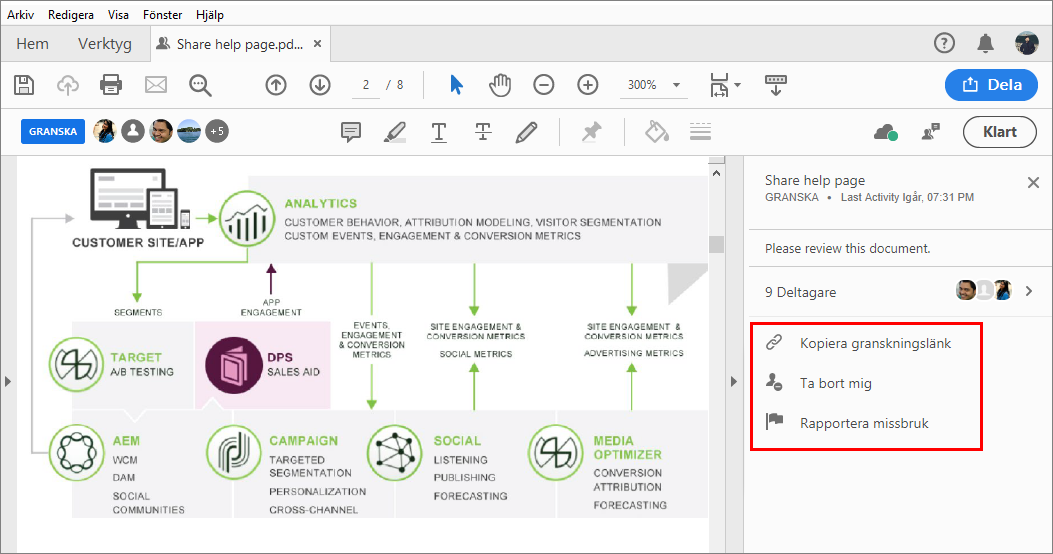Close the Share help page.pdf tab
1053x554 pixels.
pyautogui.click(x=318, y=44)
